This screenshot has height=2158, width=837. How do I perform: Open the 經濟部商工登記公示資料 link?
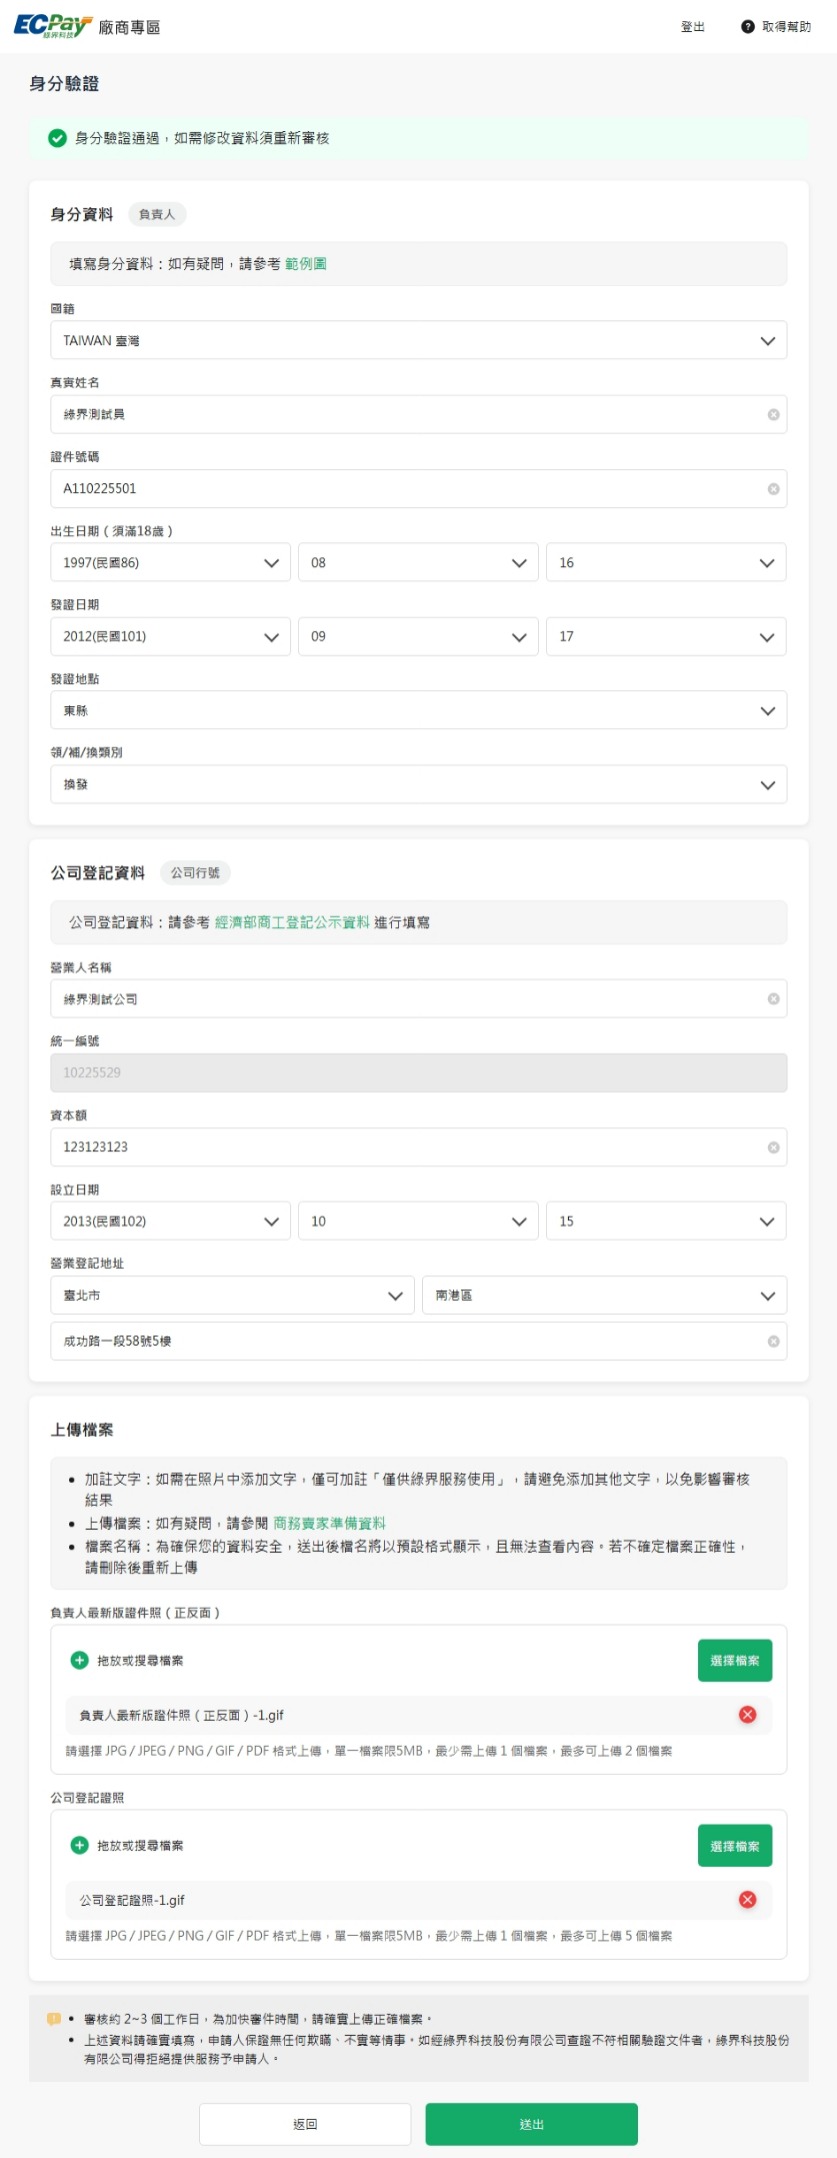click(x=292, y=923)
